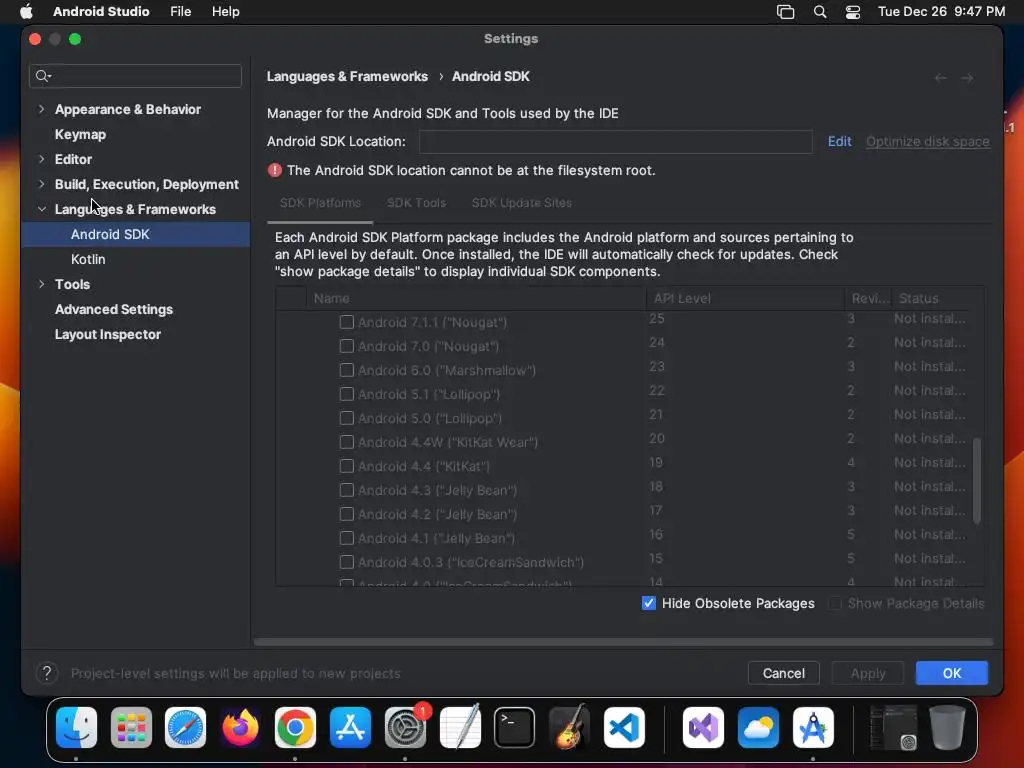
Task: Check Android 4.3 Jelly Bean checkbox
Action: click(347, 490)
